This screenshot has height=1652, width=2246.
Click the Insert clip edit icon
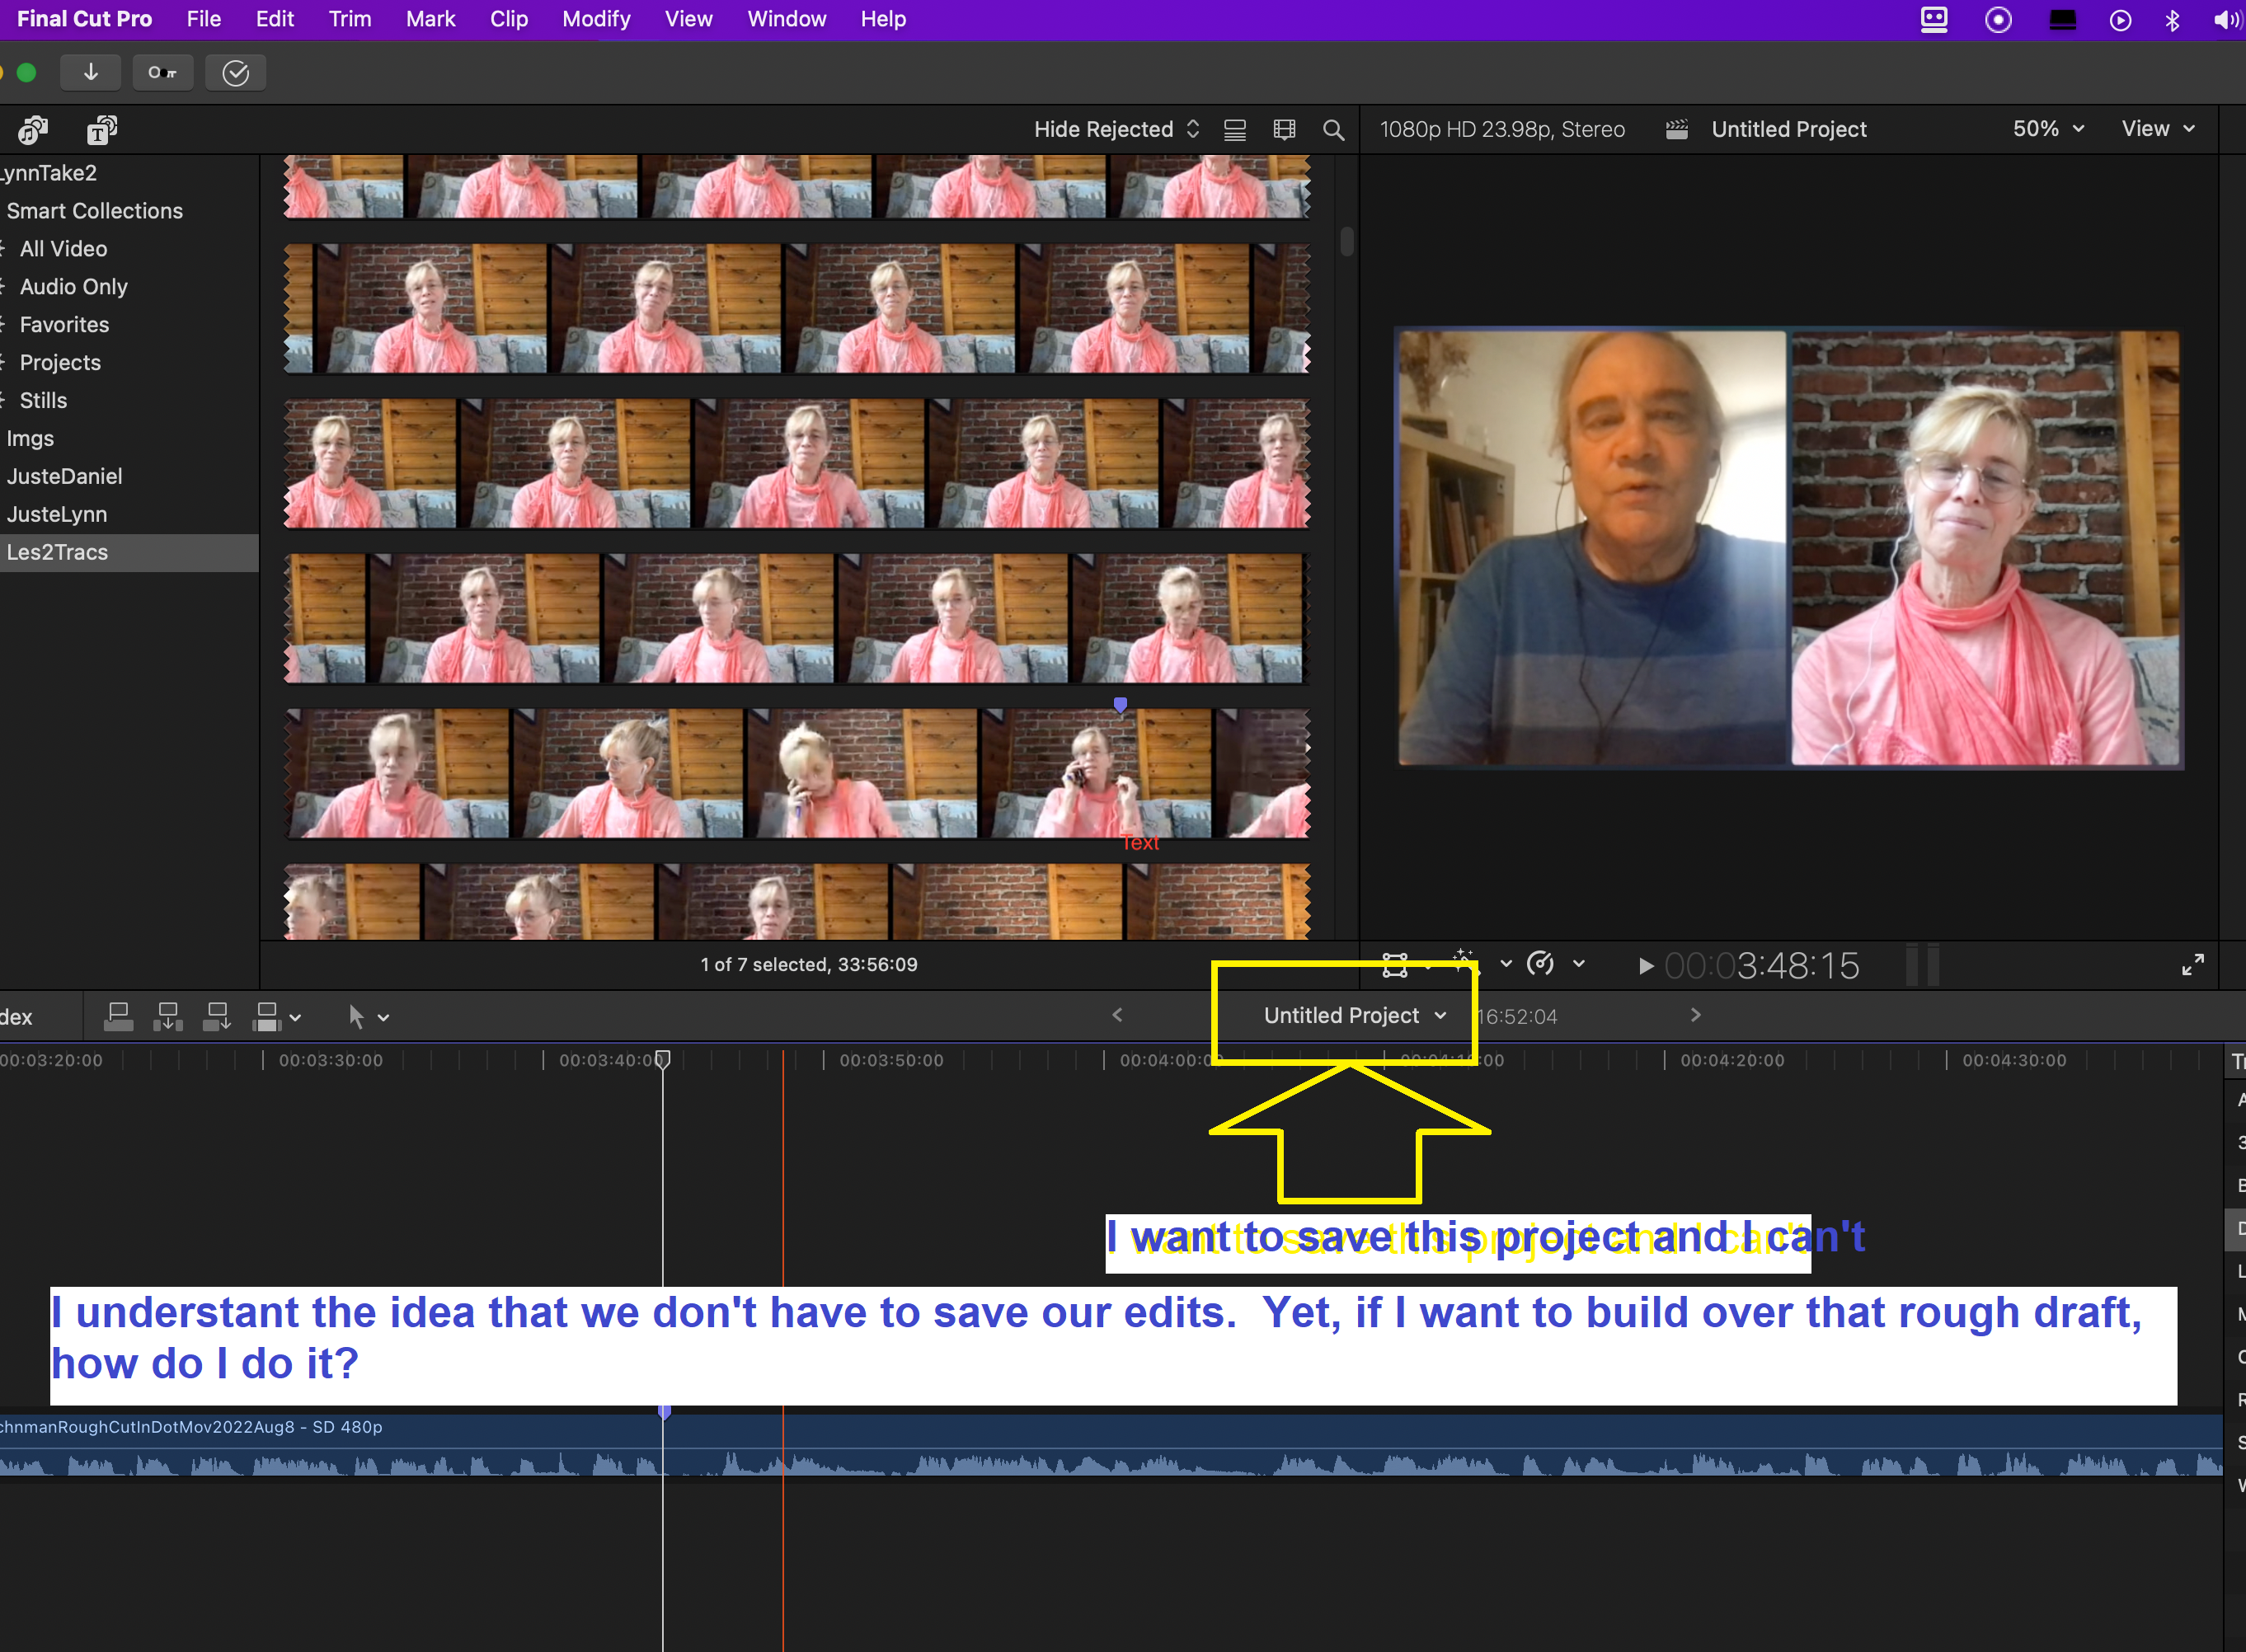click(167, 1016)
